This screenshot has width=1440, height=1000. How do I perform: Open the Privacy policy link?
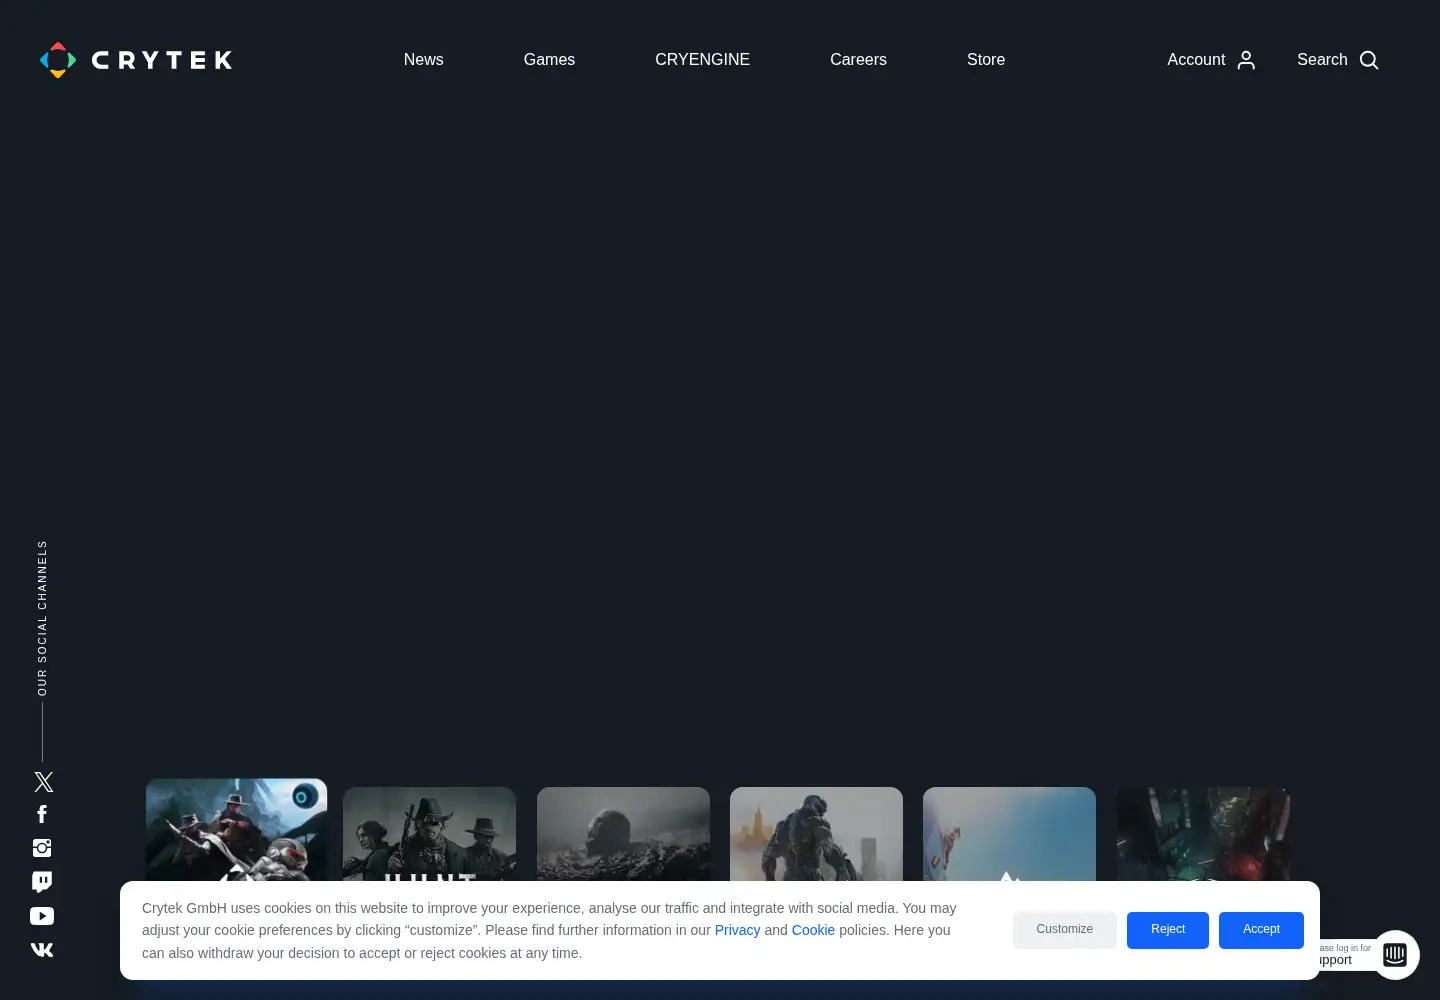click(737, 930)
